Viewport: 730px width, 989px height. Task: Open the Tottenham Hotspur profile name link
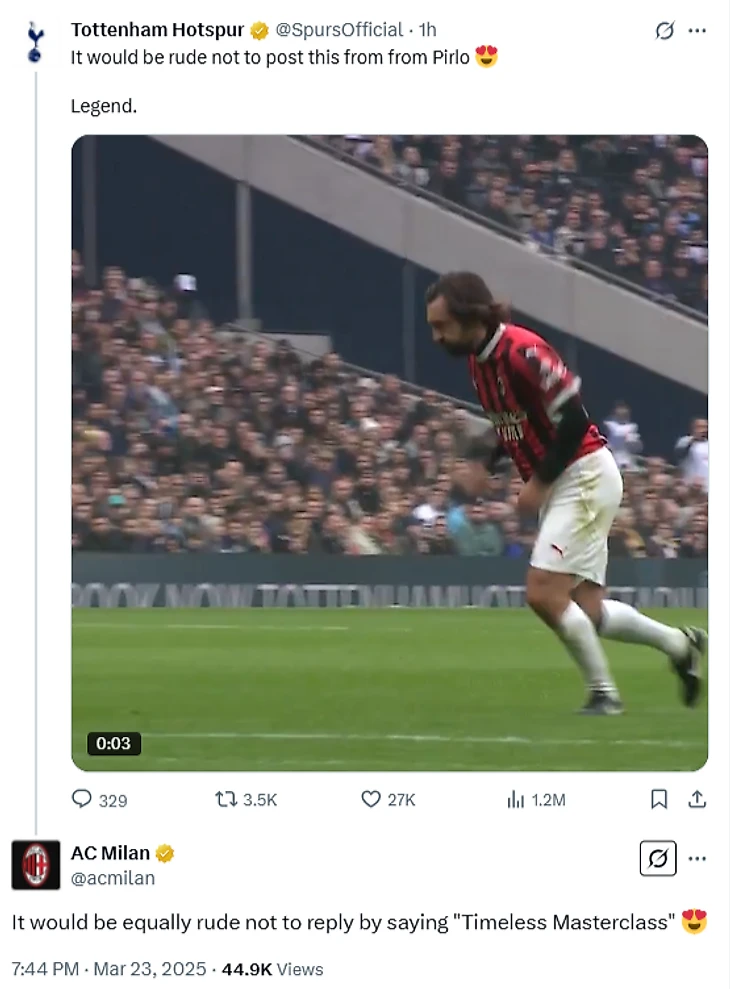pyautogui.click(x=157, y=30)
